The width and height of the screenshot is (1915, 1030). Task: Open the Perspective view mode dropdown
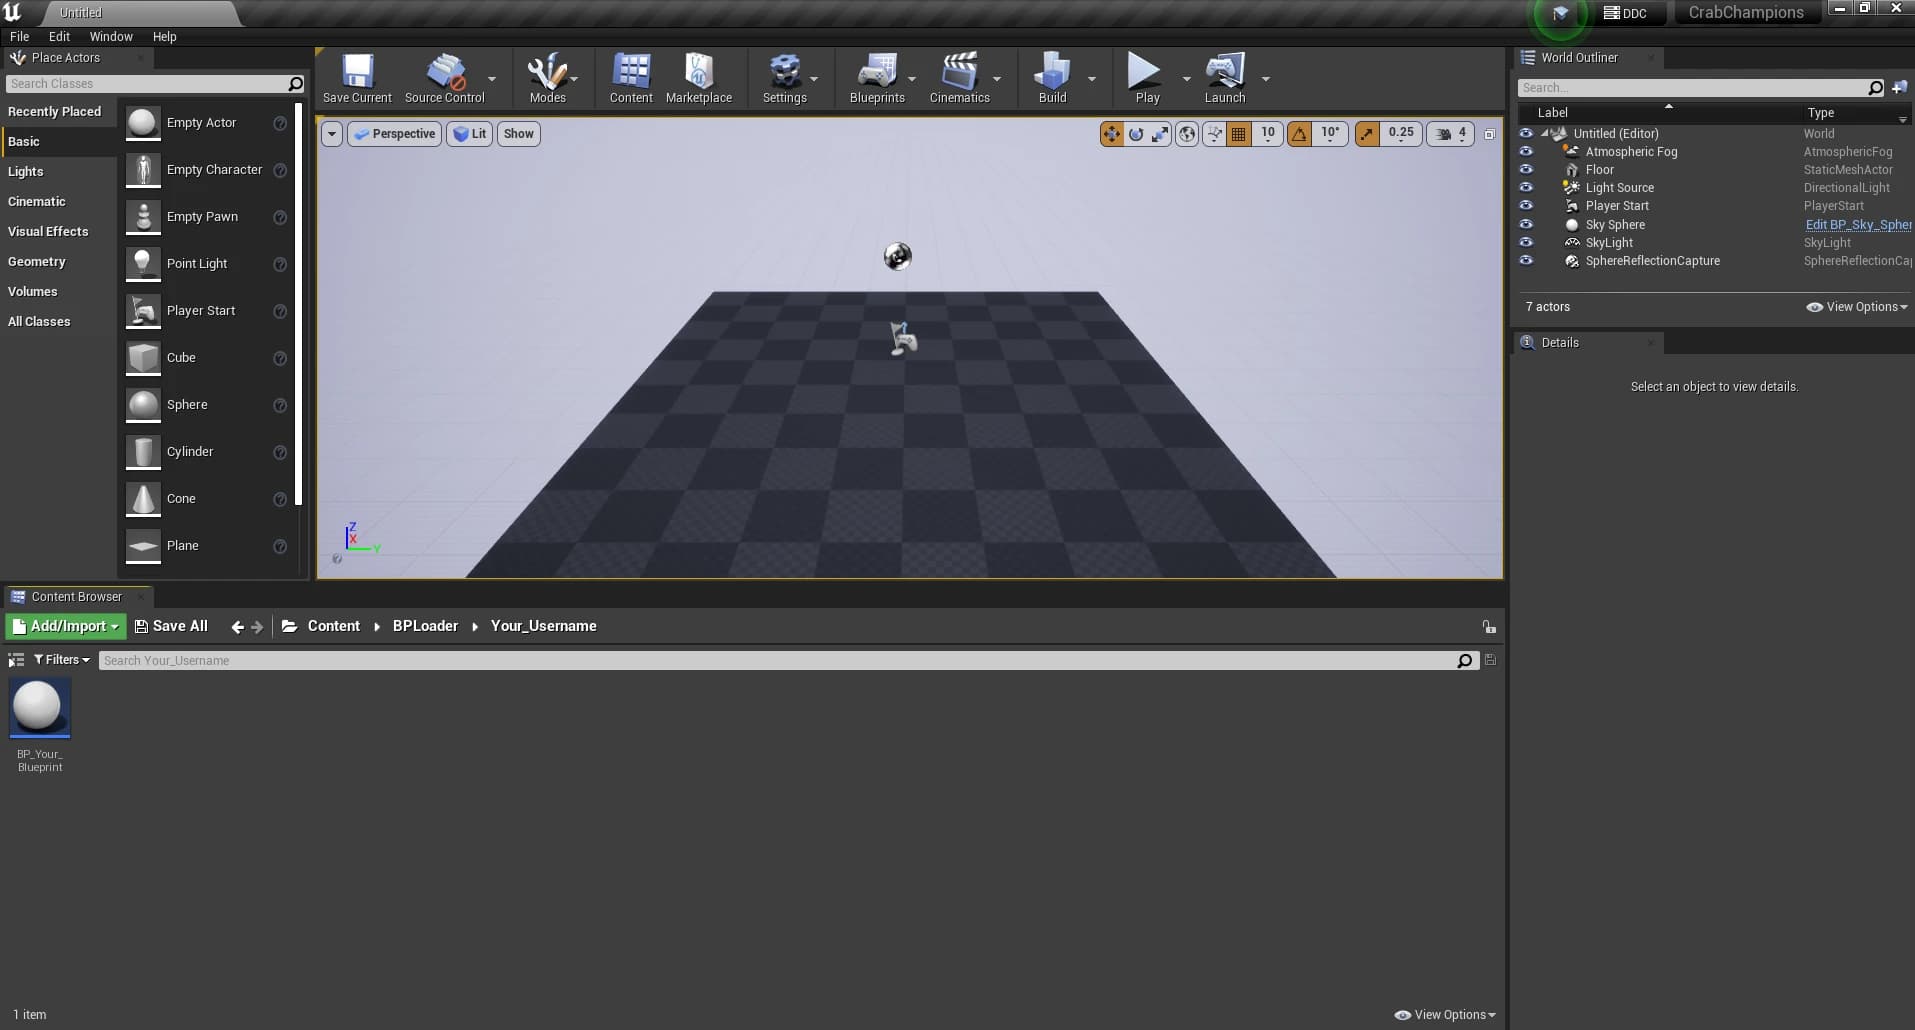coord(394,134)
